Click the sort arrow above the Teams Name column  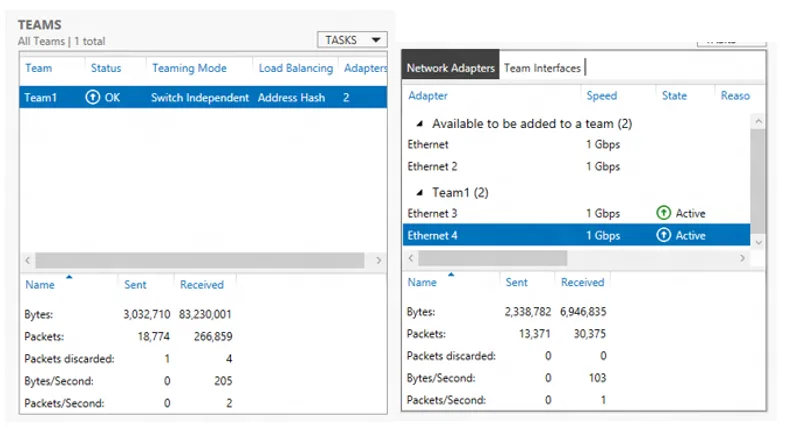point(69,277)
